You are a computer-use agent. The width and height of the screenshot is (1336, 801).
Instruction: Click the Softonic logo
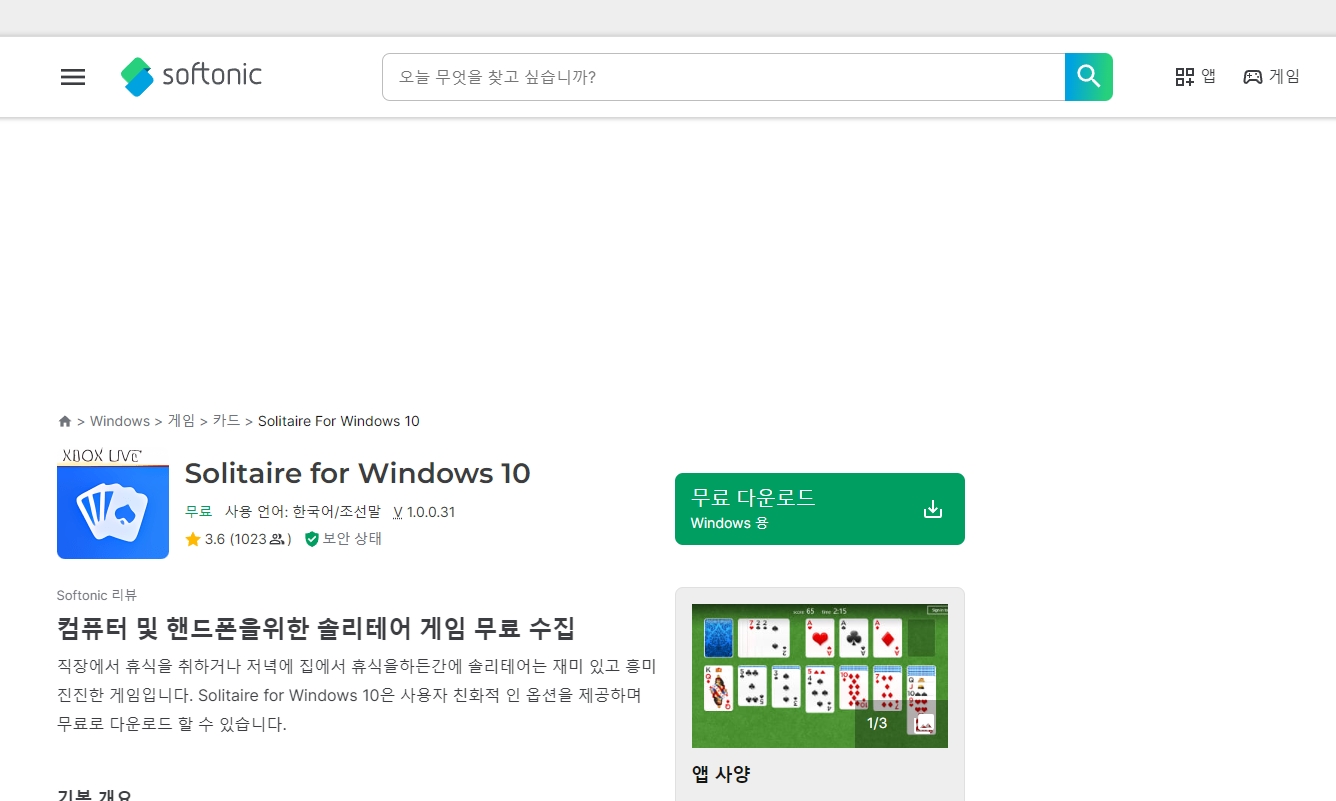pyautogui.click(x=191, y=76)
